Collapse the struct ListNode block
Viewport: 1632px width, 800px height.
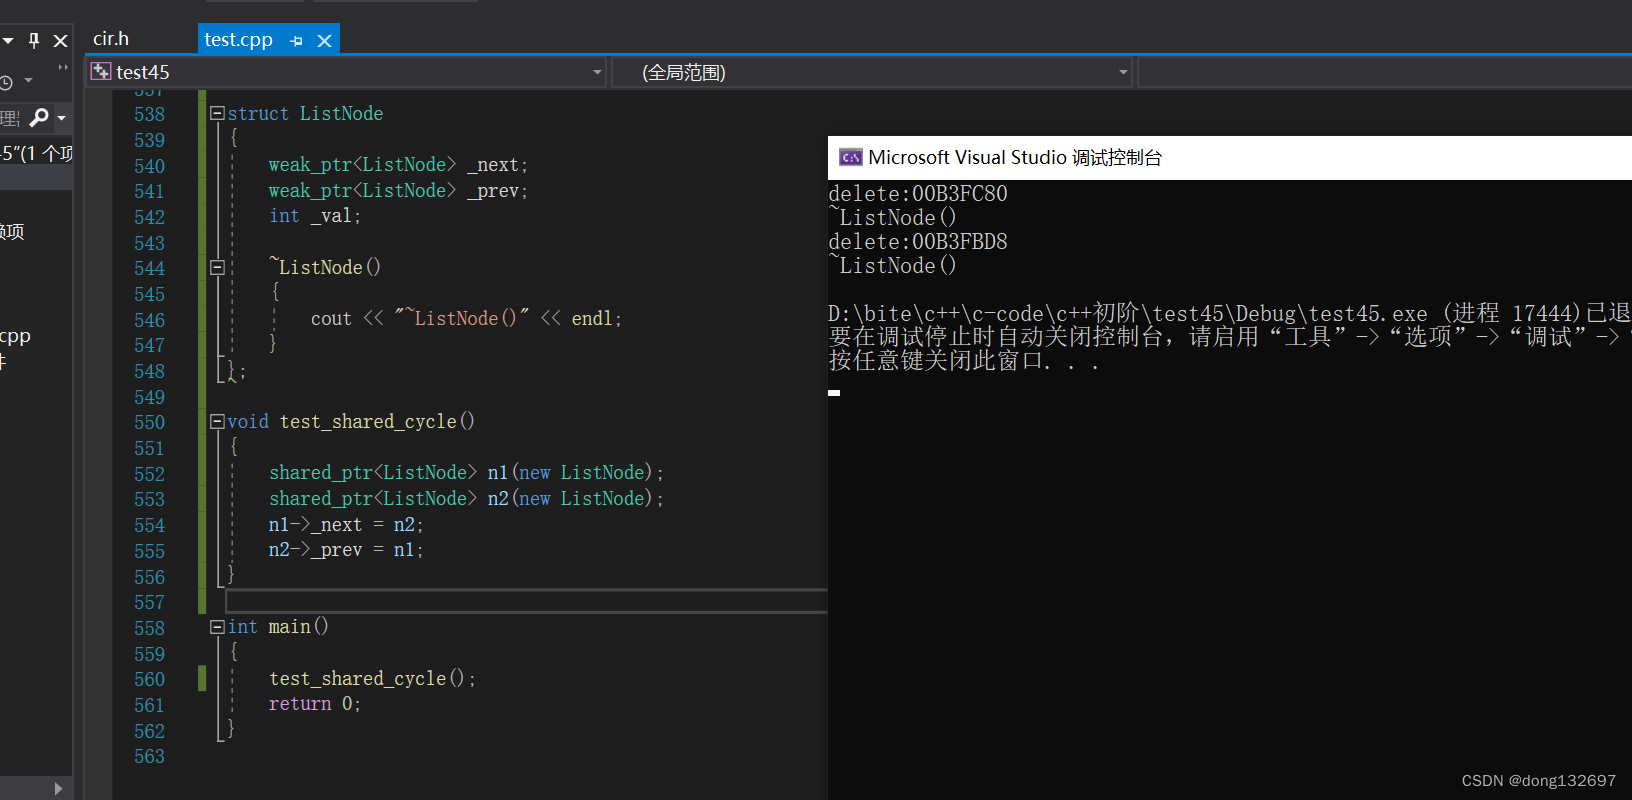pyautogui.click(x=217, y=114)
